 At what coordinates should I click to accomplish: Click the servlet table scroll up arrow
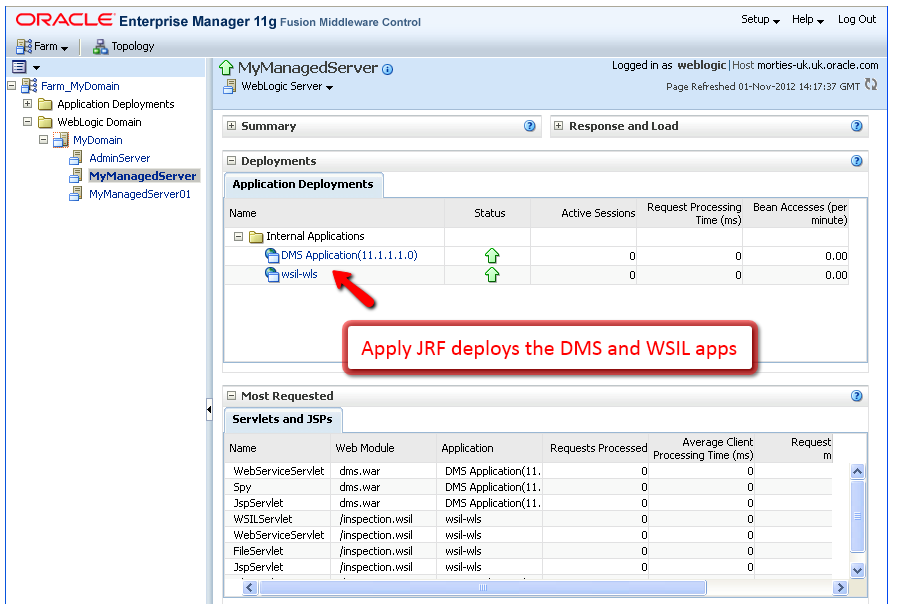click(857, 472)
